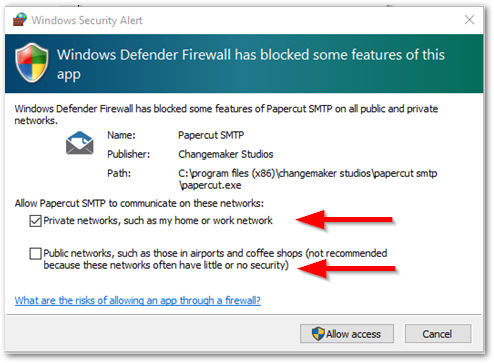Screen dimensions: 494x363
Task: Click the 'Changemaker Studios' publisher value
Action: pos(226,154)
